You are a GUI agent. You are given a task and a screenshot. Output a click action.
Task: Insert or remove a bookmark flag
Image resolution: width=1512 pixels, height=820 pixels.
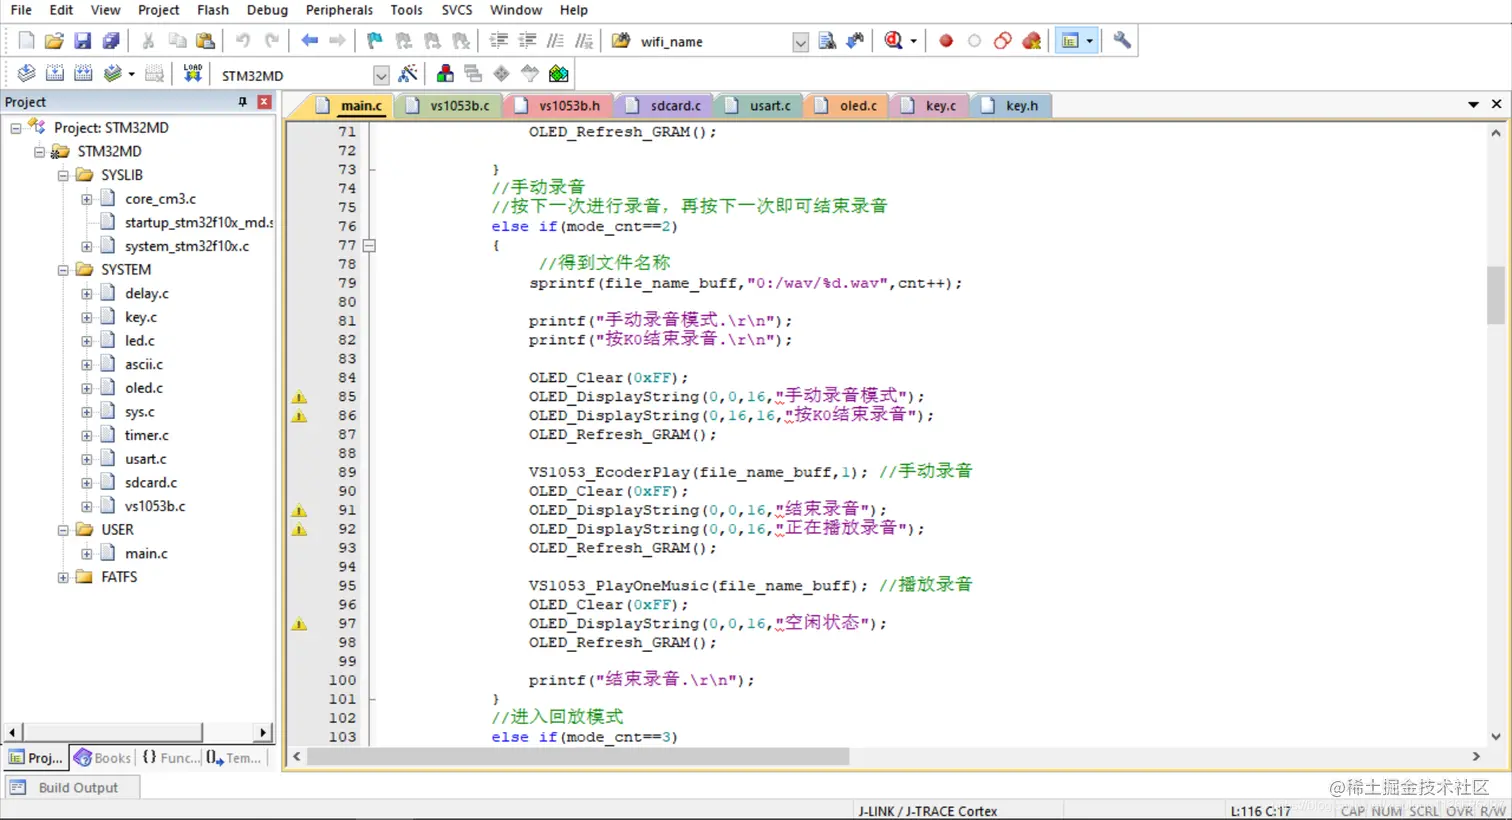coord(374,41)
